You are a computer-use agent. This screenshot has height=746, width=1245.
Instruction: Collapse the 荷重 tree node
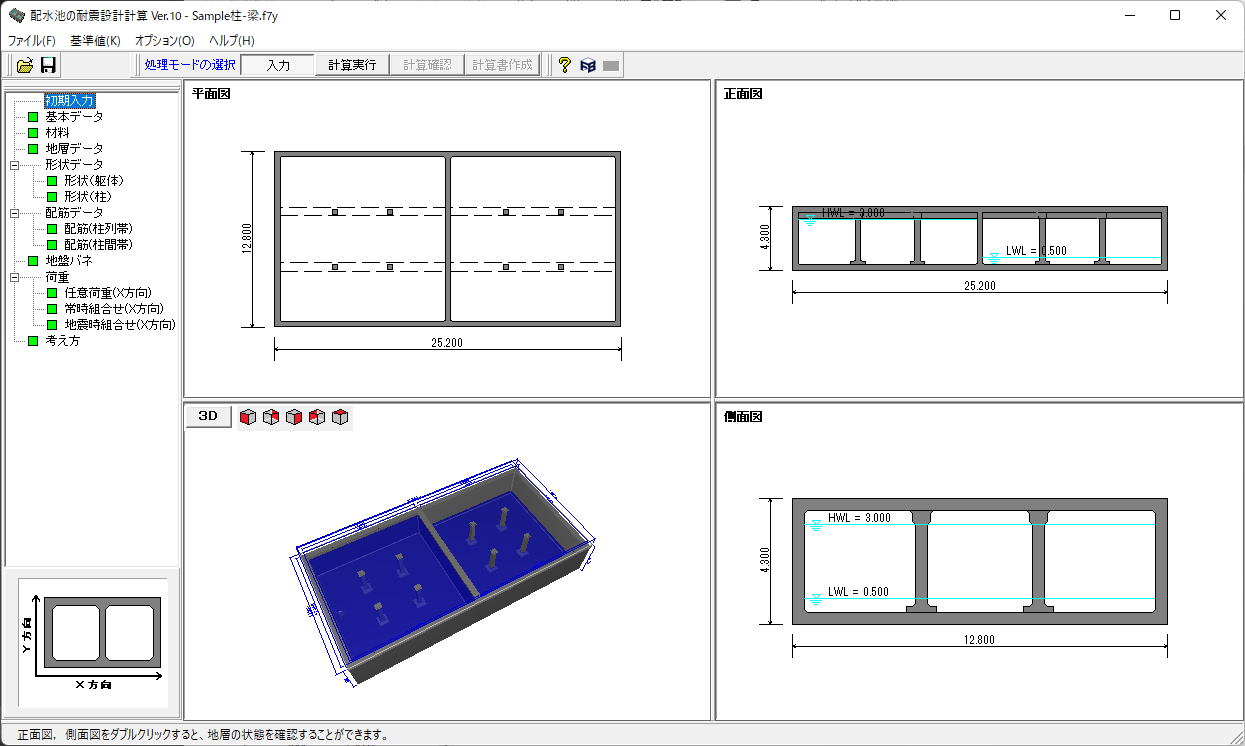(14, 277)
